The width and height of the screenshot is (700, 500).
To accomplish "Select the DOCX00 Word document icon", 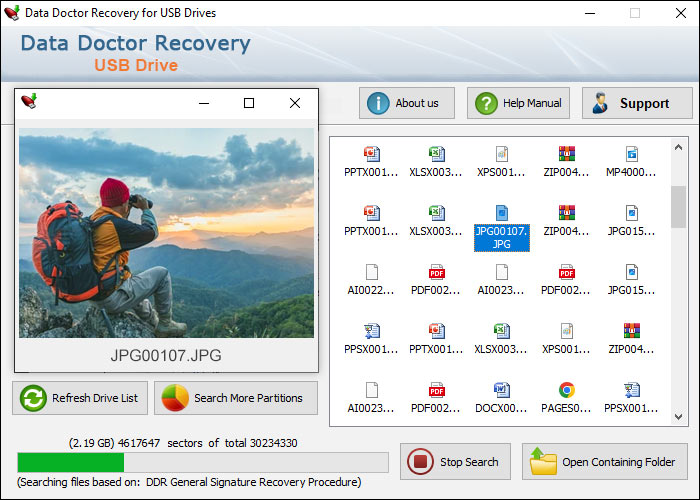I will [x=501, y=390].
